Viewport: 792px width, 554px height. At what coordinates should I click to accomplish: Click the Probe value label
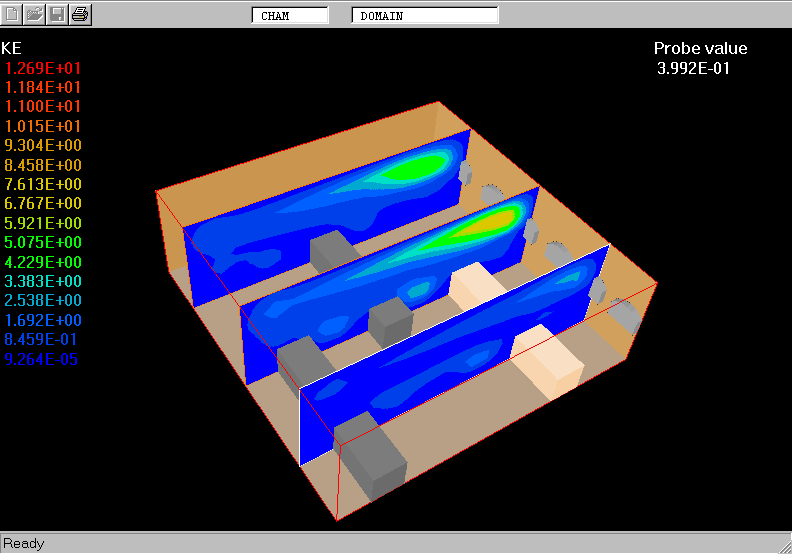(x=700, y=49)
